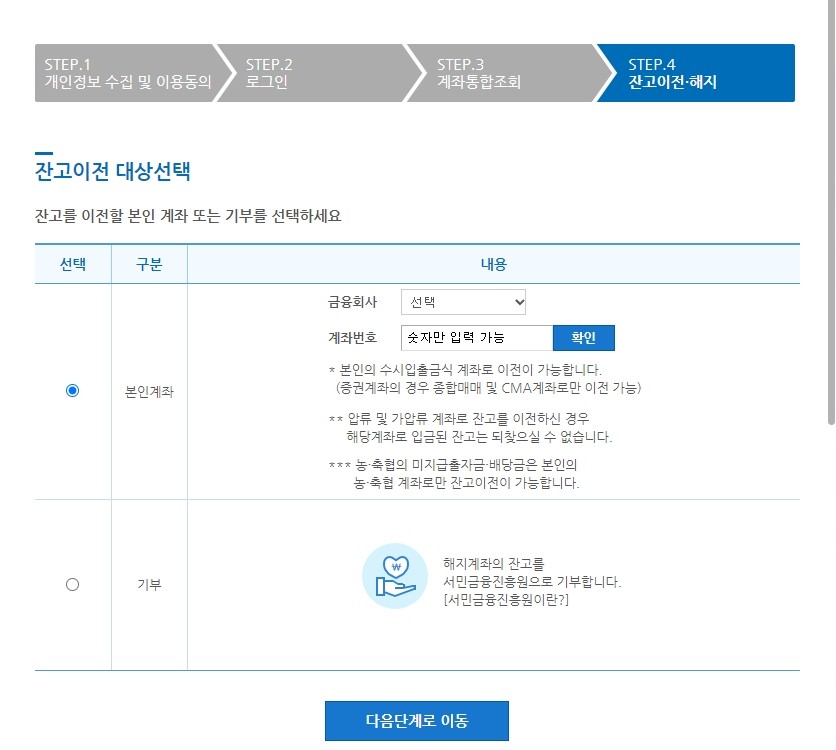Click the 잔고를 이전할 본인 계좌 instruction text
Screen dimensions: 836x750
188,216
